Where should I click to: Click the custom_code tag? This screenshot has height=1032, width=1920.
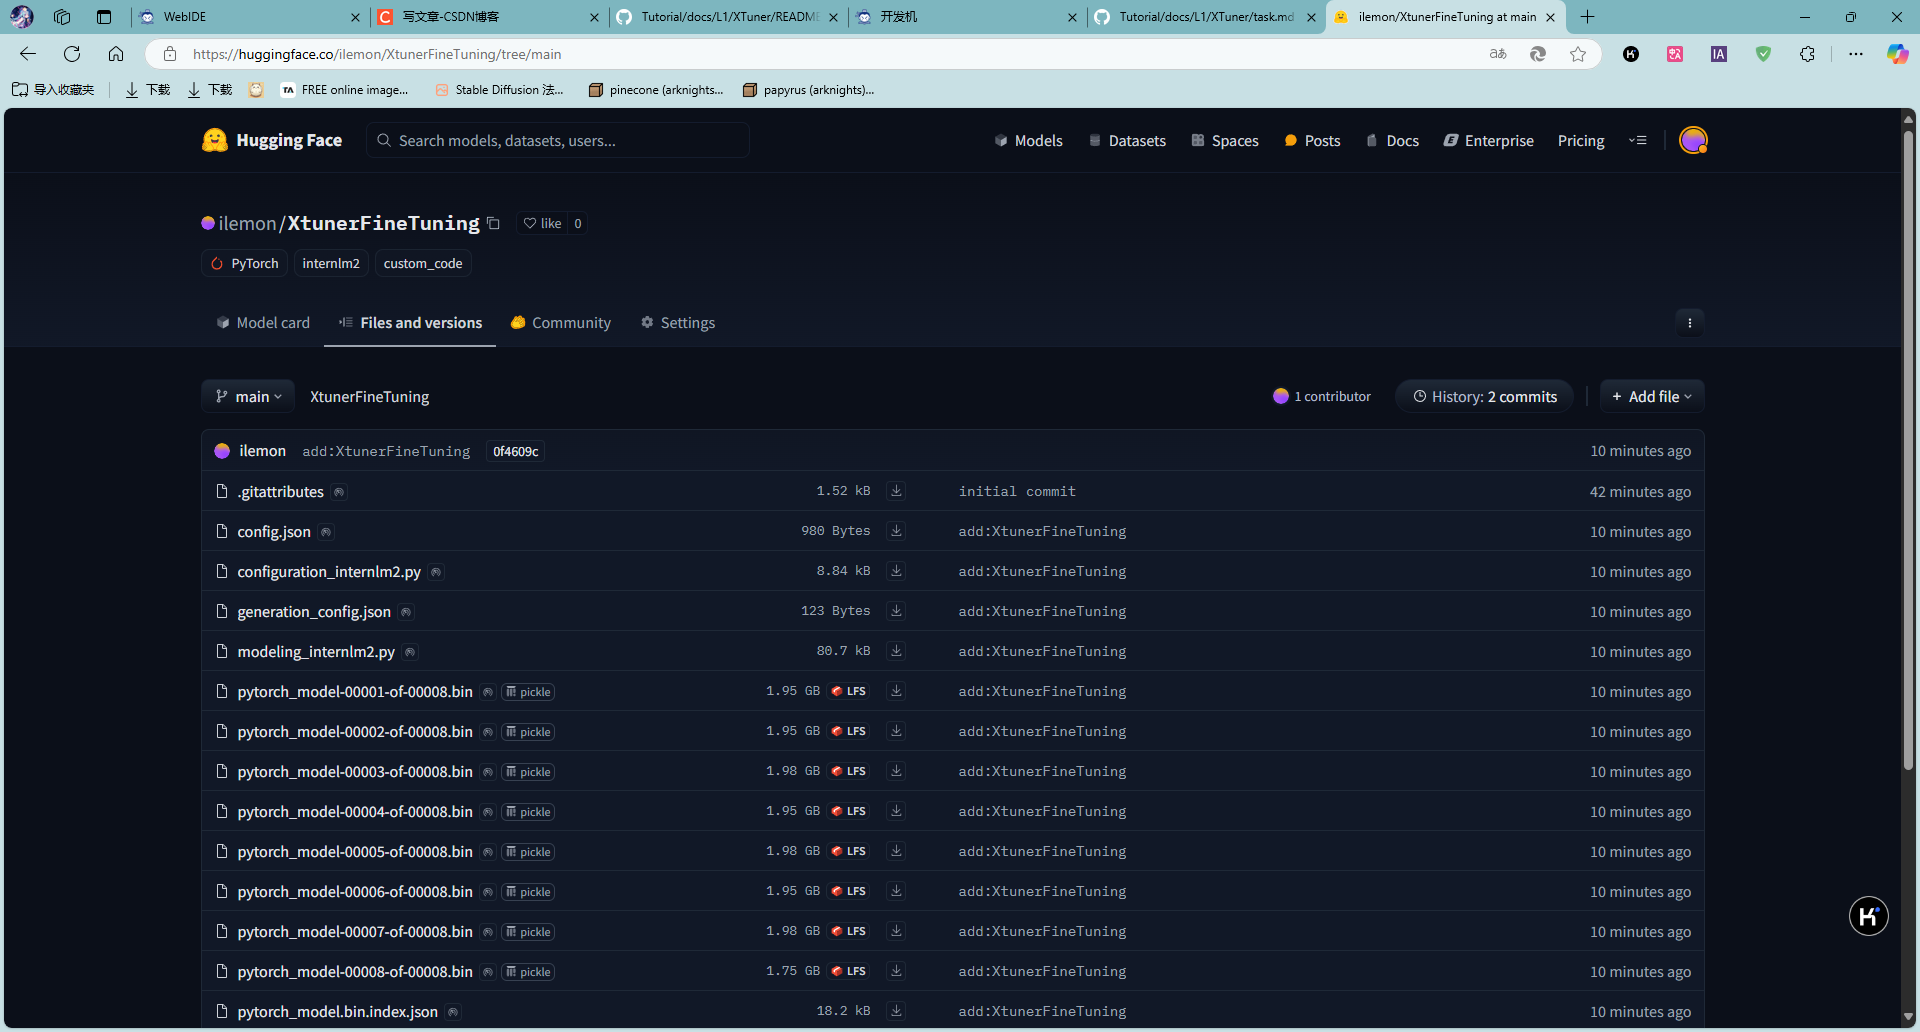(x=423, y=264)
